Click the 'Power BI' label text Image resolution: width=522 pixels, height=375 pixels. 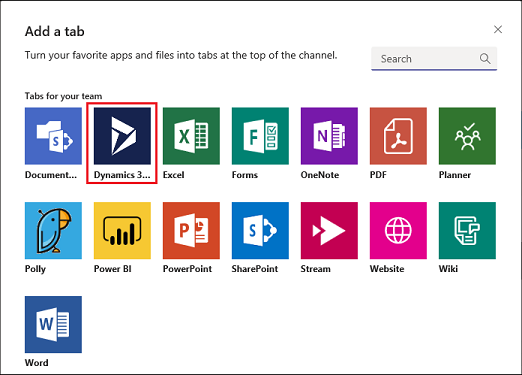(113, 269)
